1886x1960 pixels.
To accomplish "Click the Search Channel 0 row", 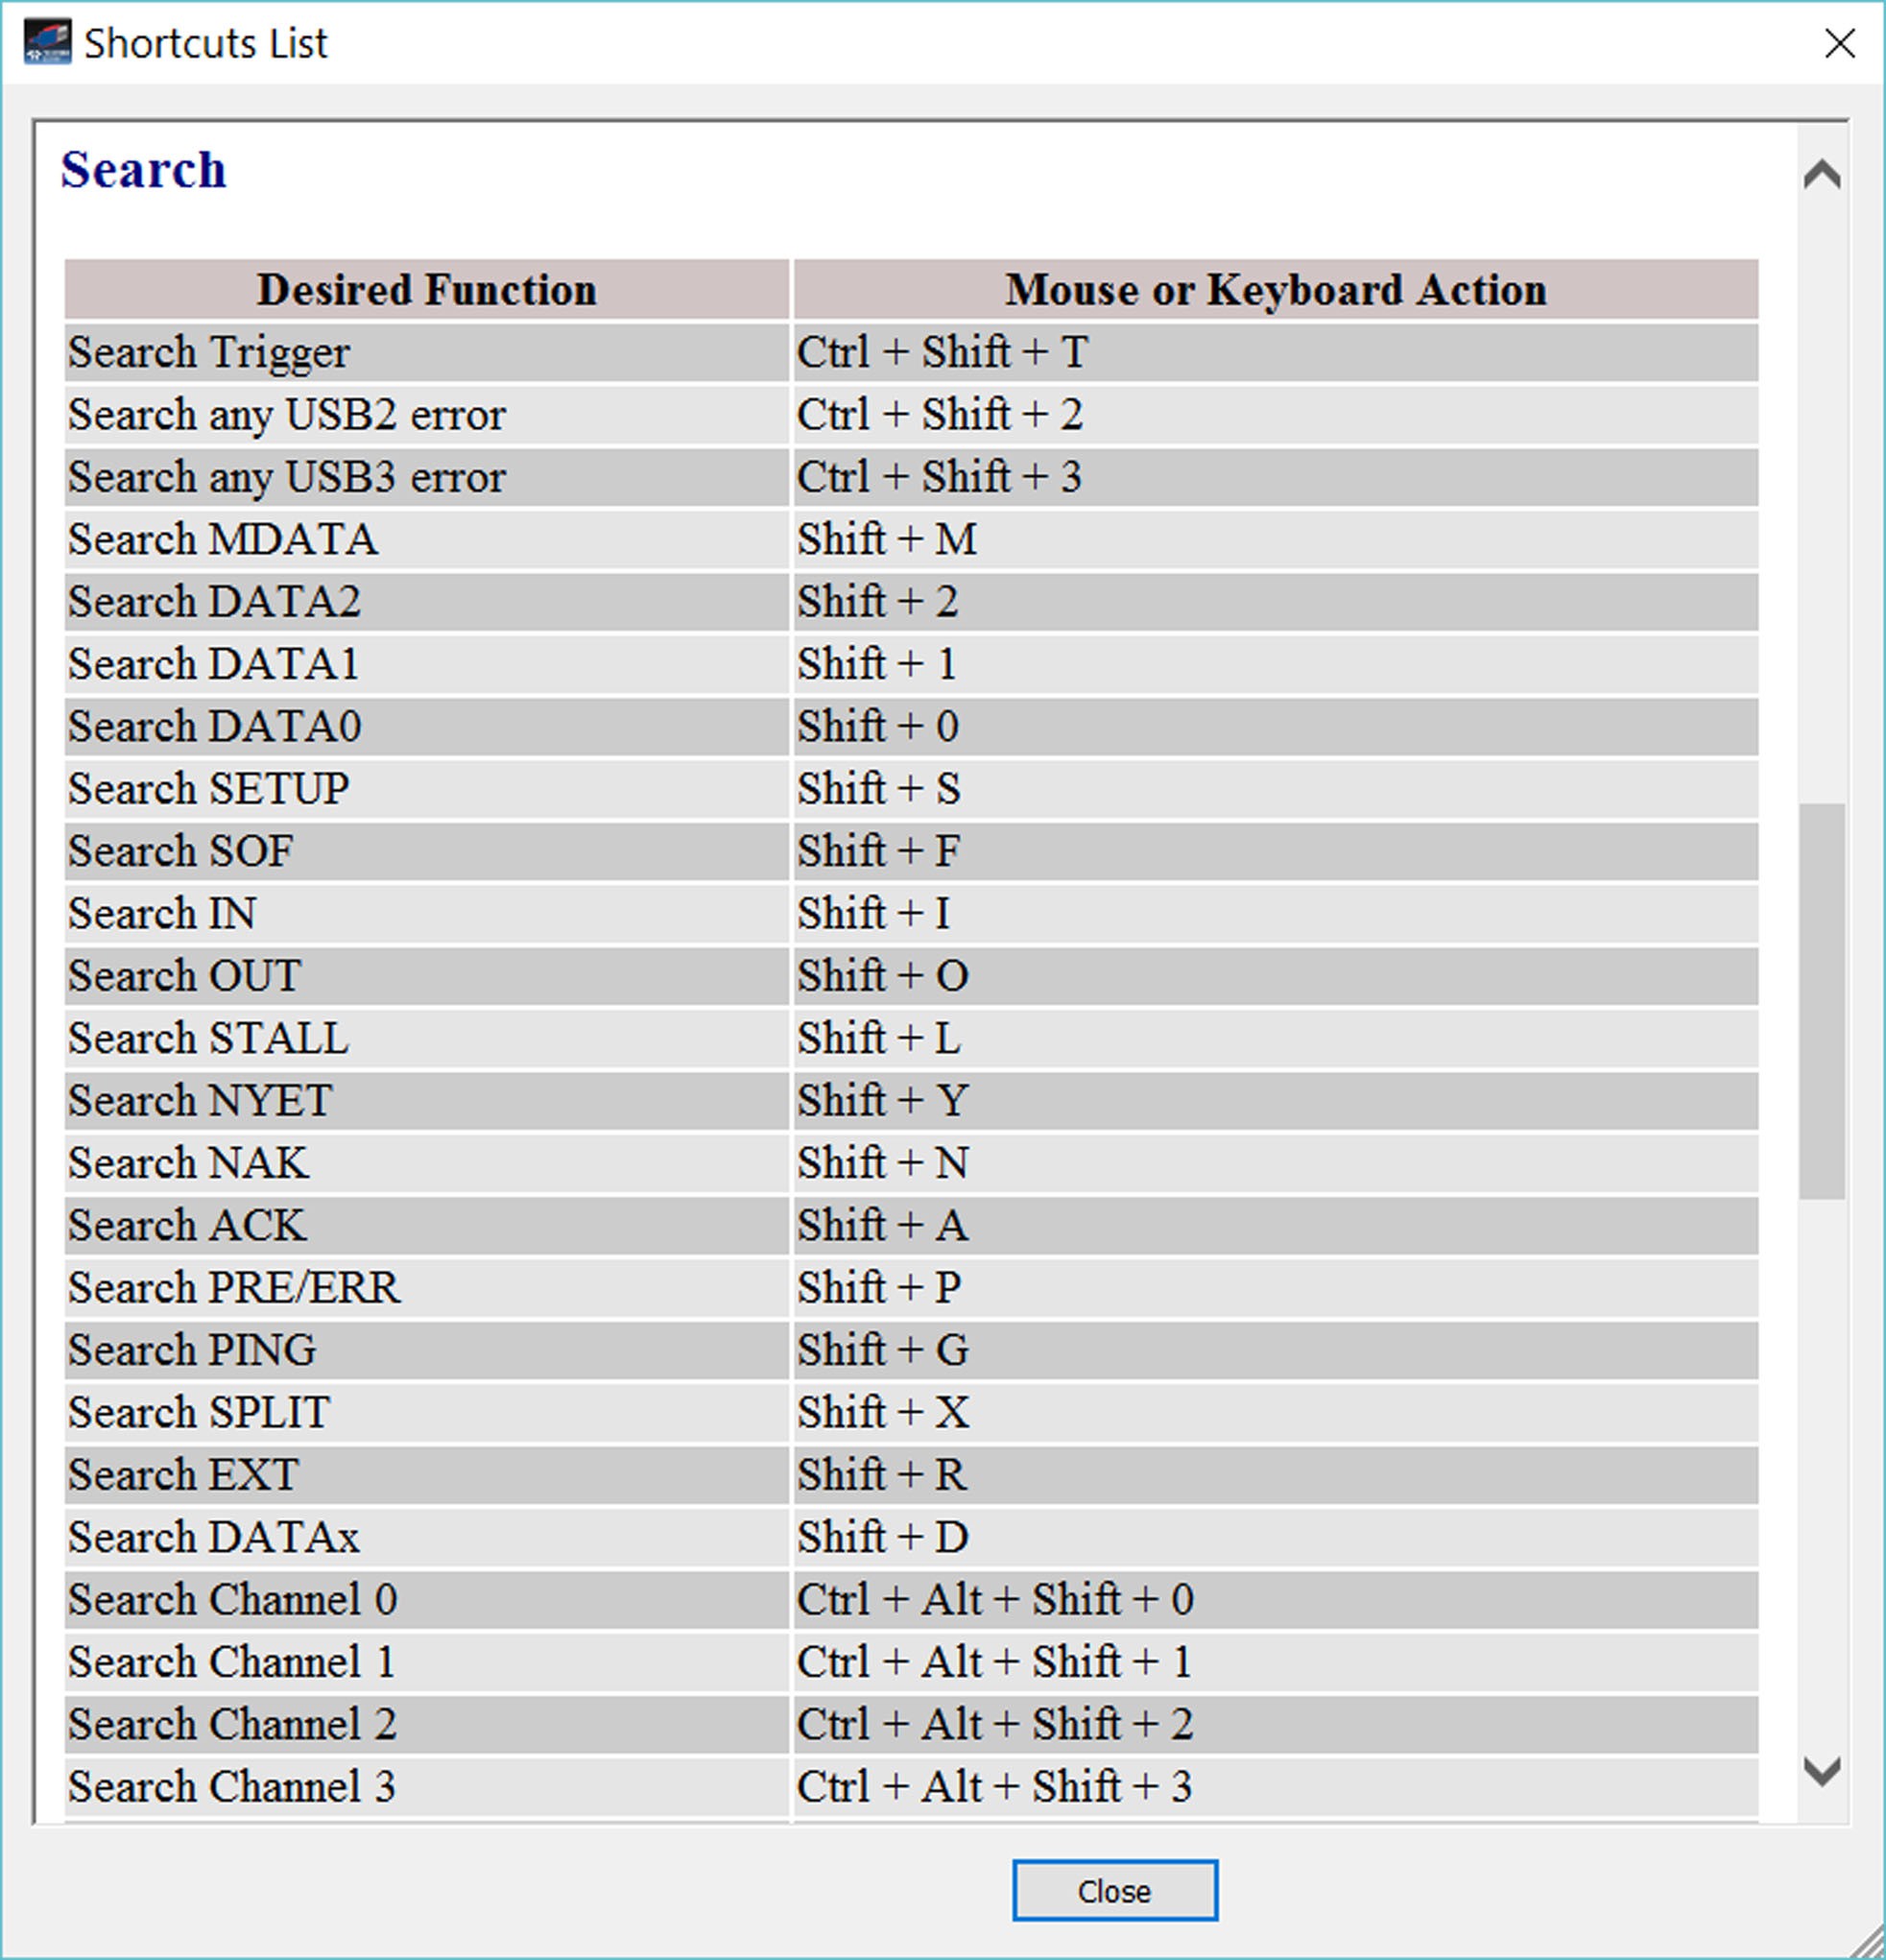I will [x=911, y=1600].
